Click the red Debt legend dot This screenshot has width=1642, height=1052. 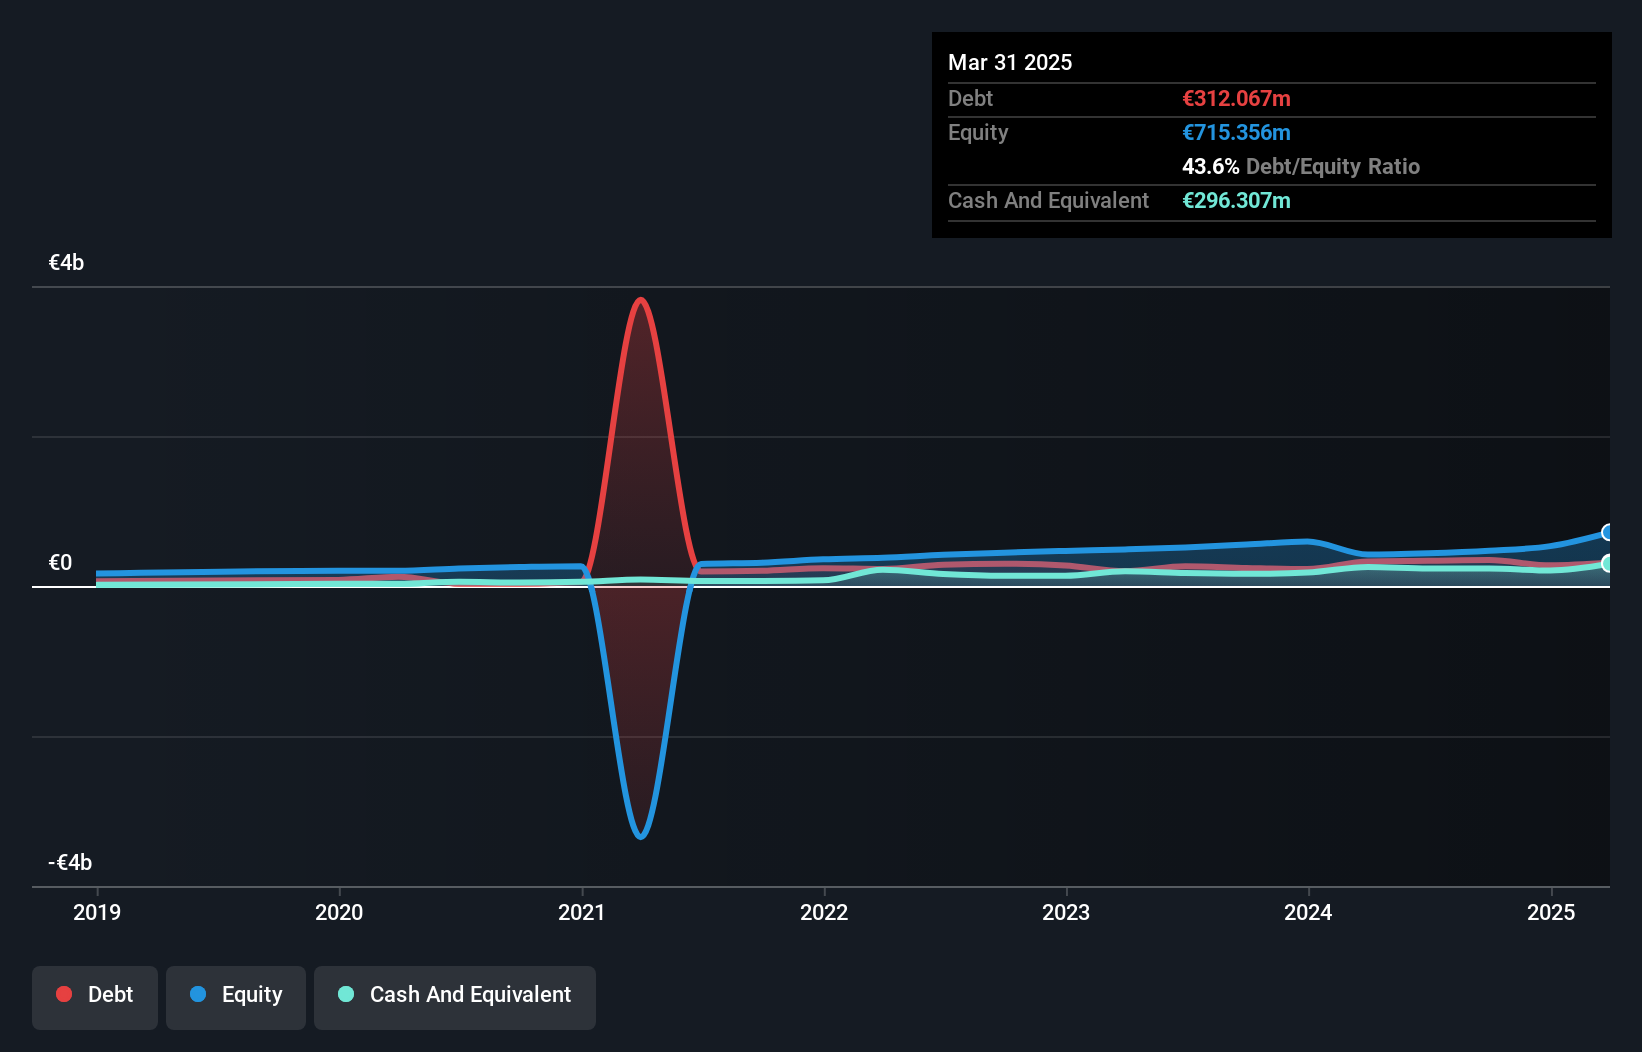[64, 994]
